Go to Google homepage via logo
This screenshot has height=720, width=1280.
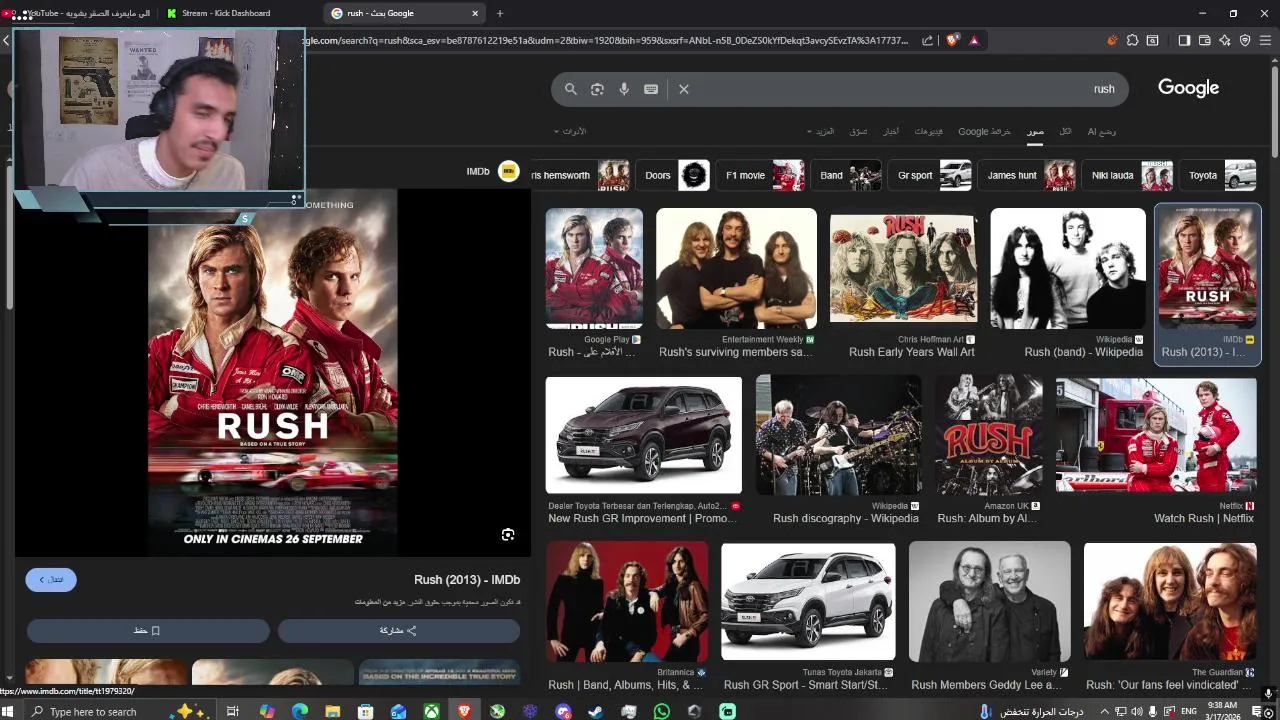coord(1188,88)
